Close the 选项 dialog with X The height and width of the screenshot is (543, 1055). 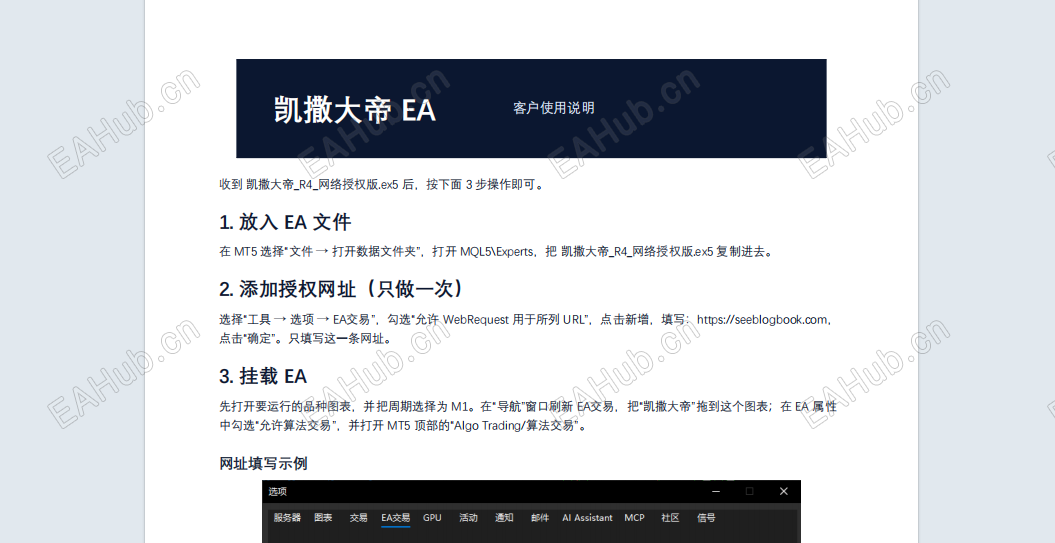point(783,491)
